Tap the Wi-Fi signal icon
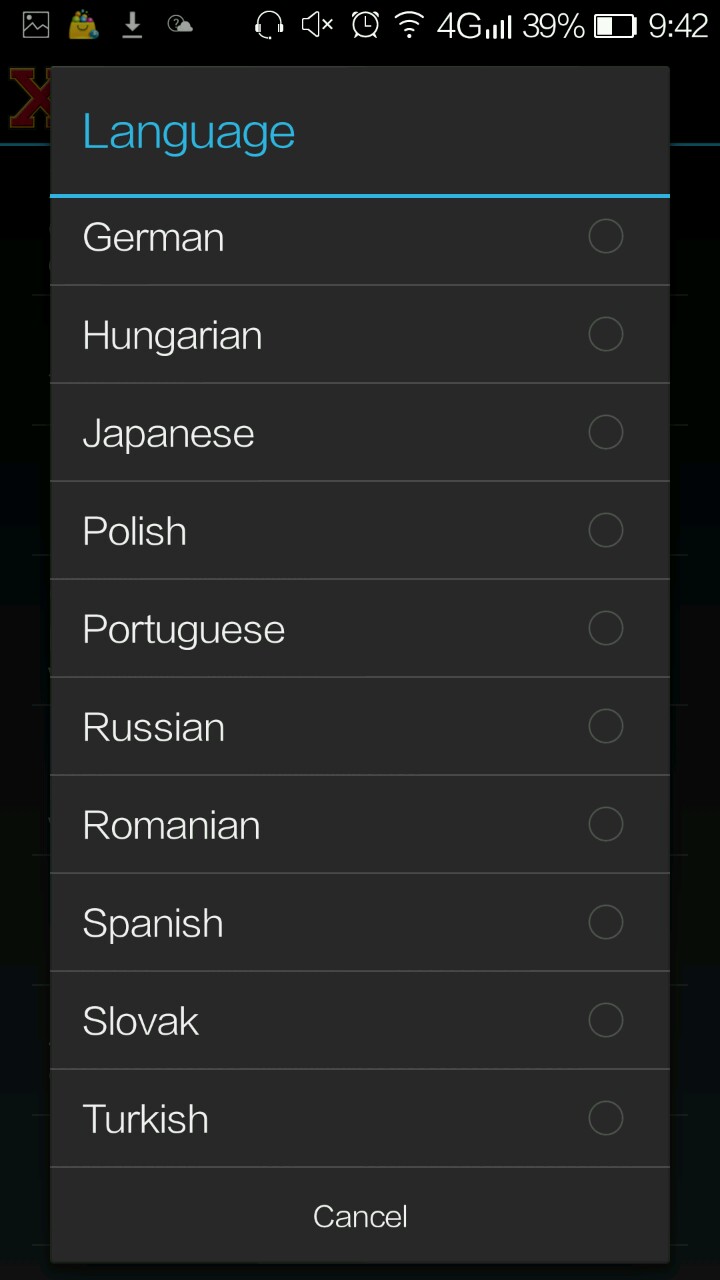 [409, 25]
